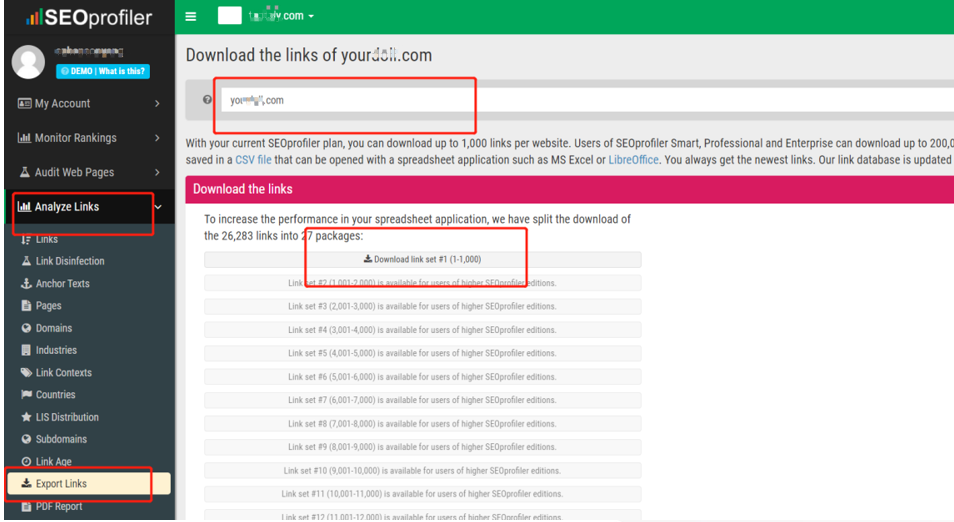Screen dimensions: 954x522
Task: Open PDF Report in sidebar
Action: click(x=58, y=506)
